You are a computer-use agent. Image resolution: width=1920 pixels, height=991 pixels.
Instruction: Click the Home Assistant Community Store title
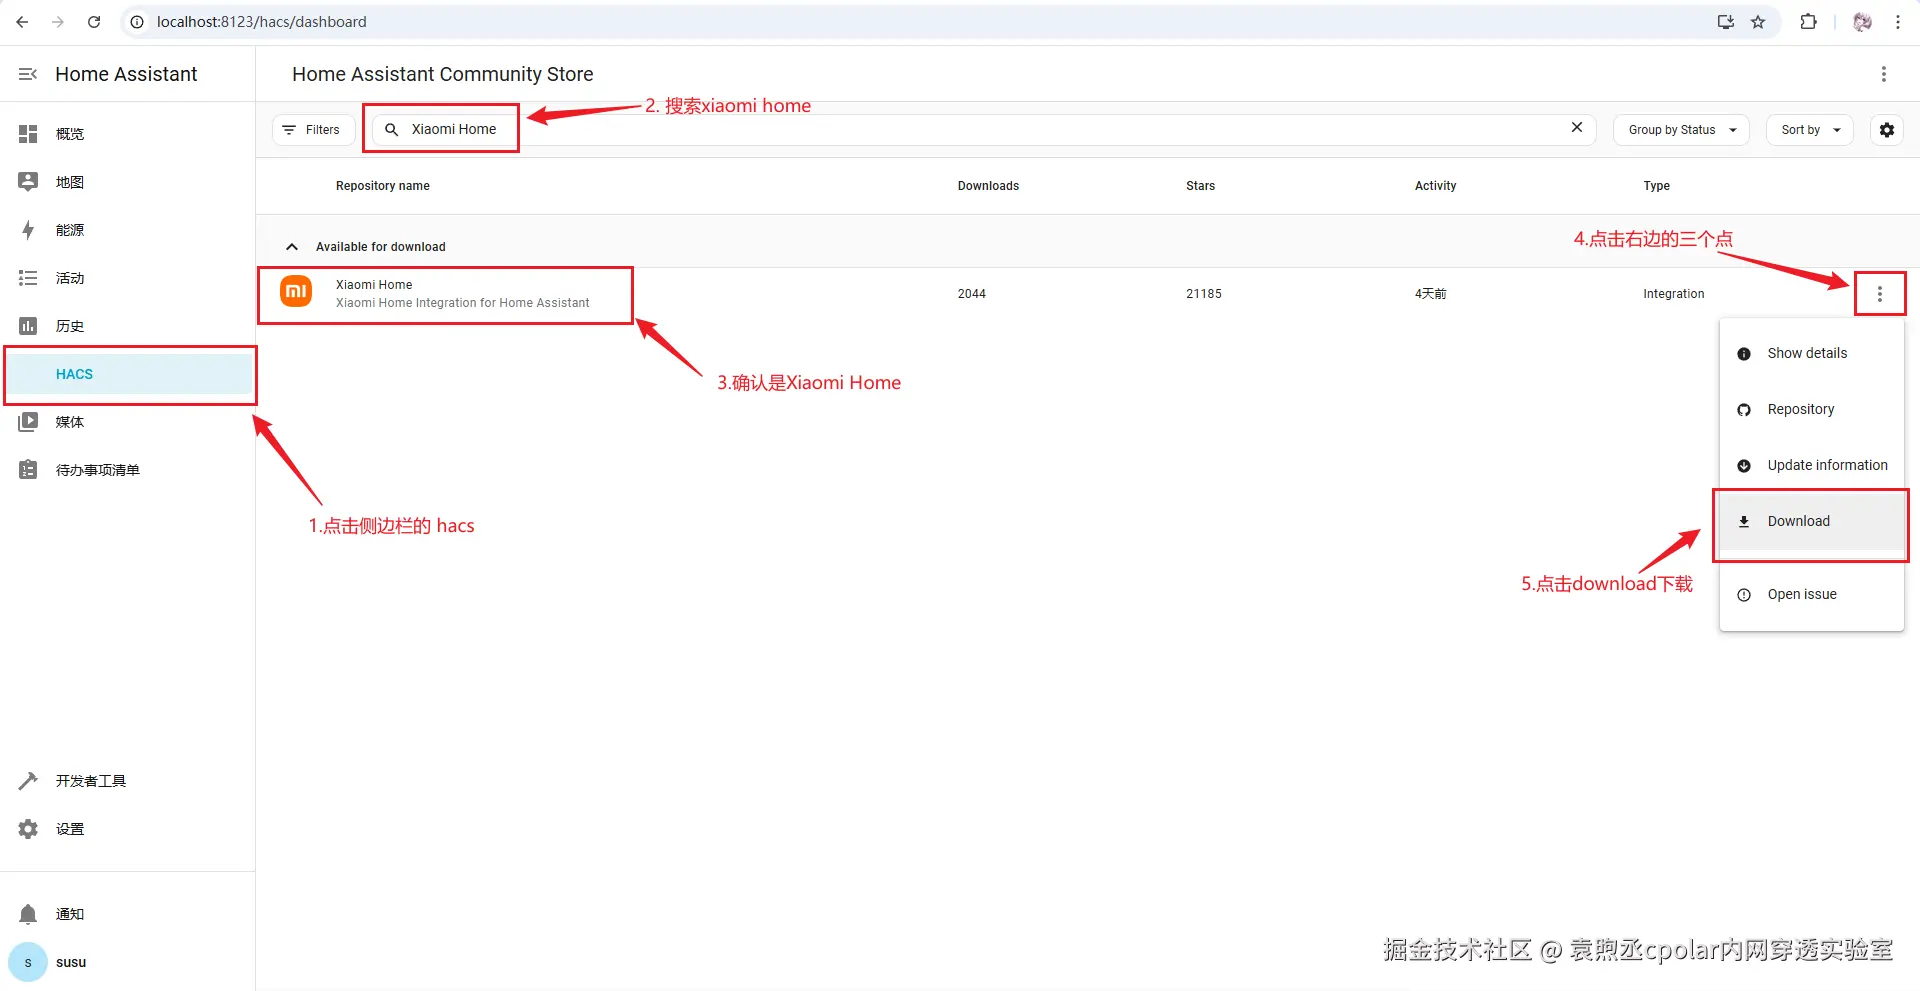(443, 74)
